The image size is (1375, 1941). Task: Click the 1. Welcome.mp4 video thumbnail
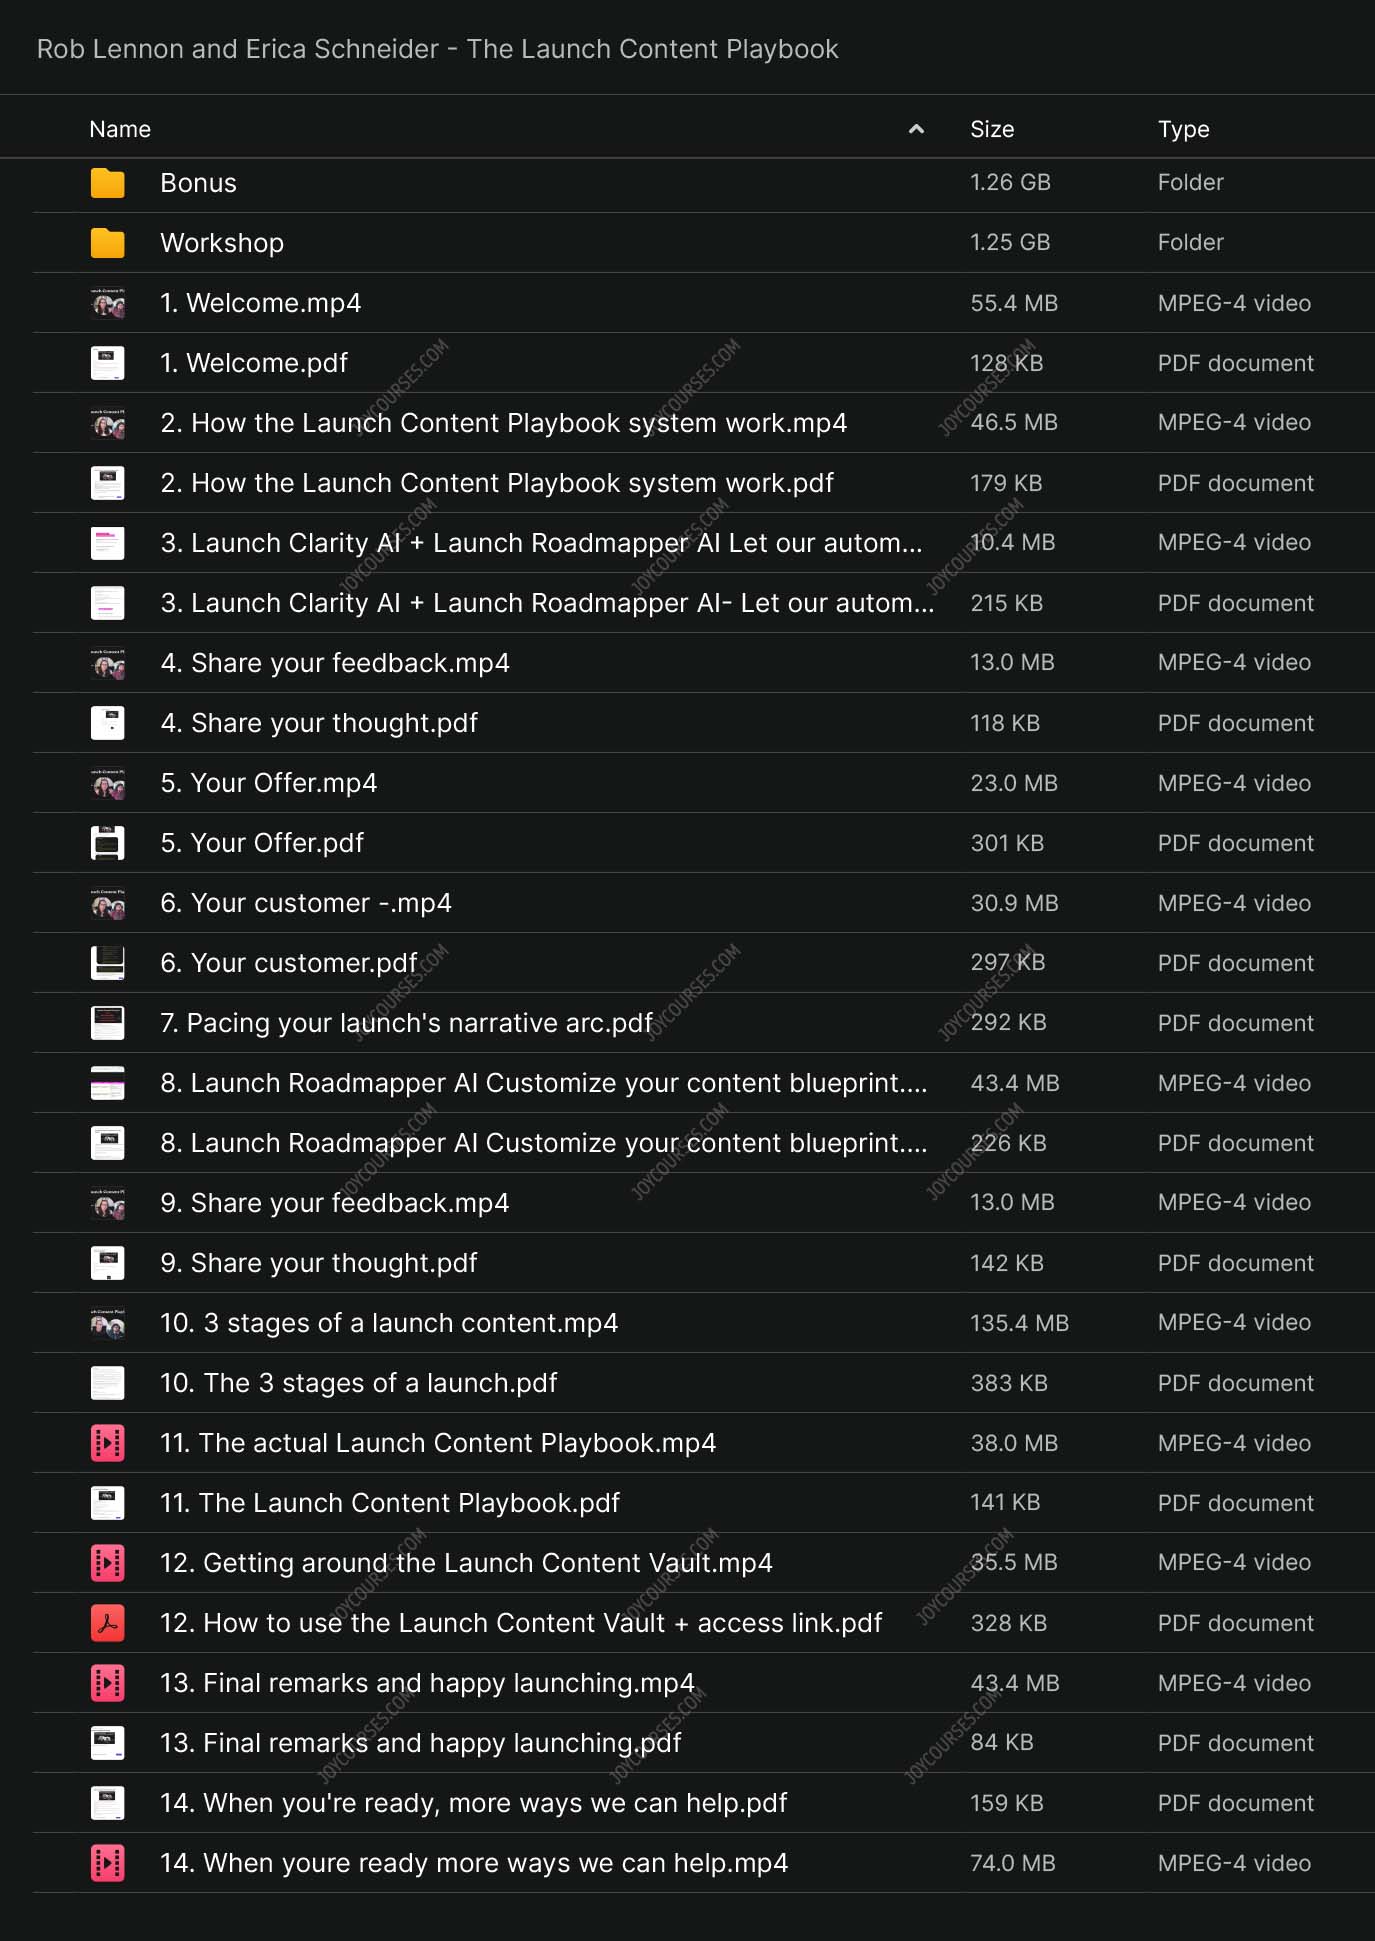pos(107,303)
